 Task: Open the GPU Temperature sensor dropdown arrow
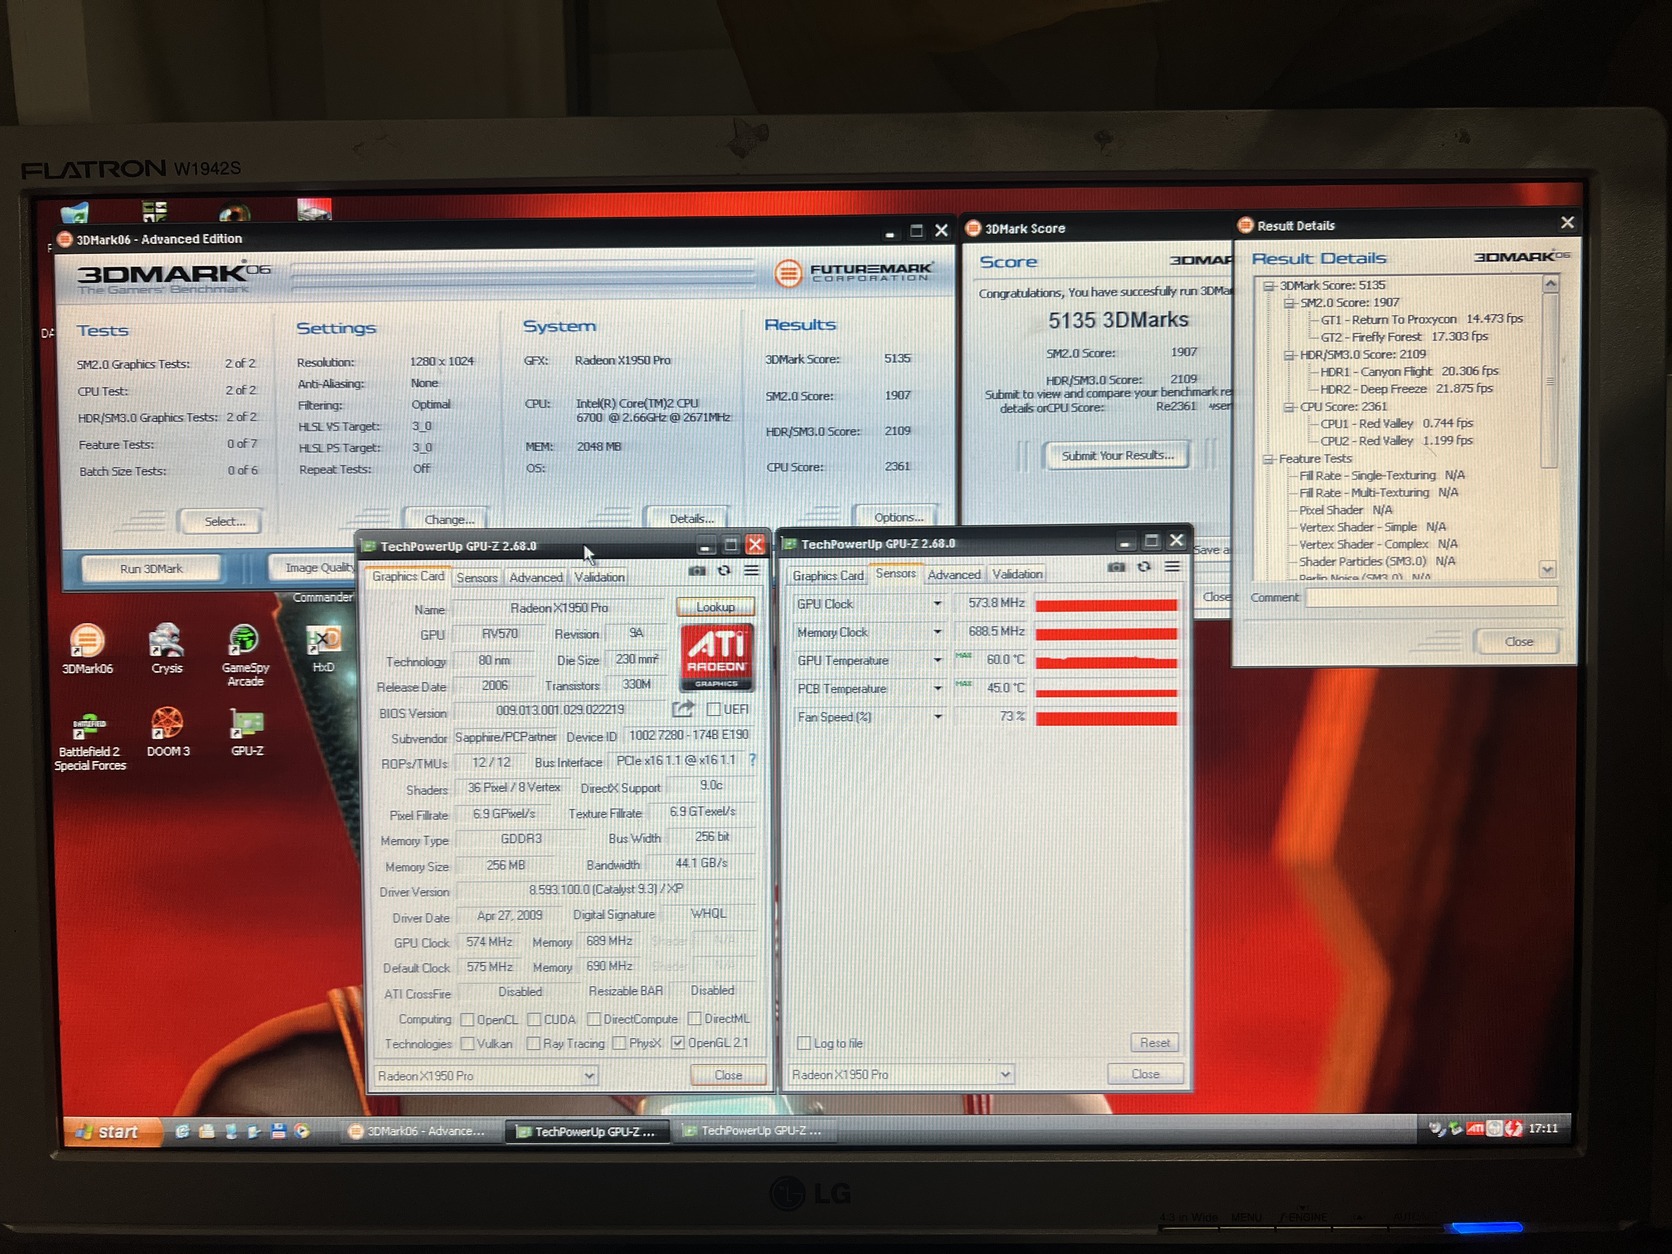pyautogui.click(x=937, y=660)
